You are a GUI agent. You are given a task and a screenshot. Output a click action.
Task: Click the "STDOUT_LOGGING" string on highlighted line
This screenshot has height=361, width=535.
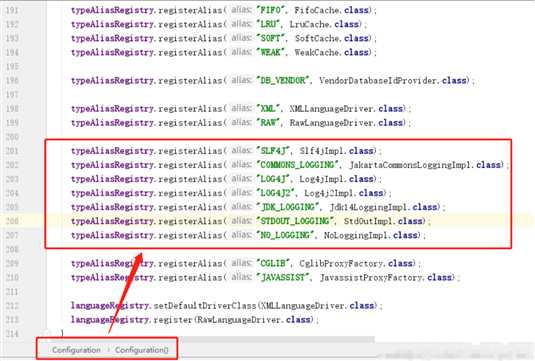pos(295,221)
